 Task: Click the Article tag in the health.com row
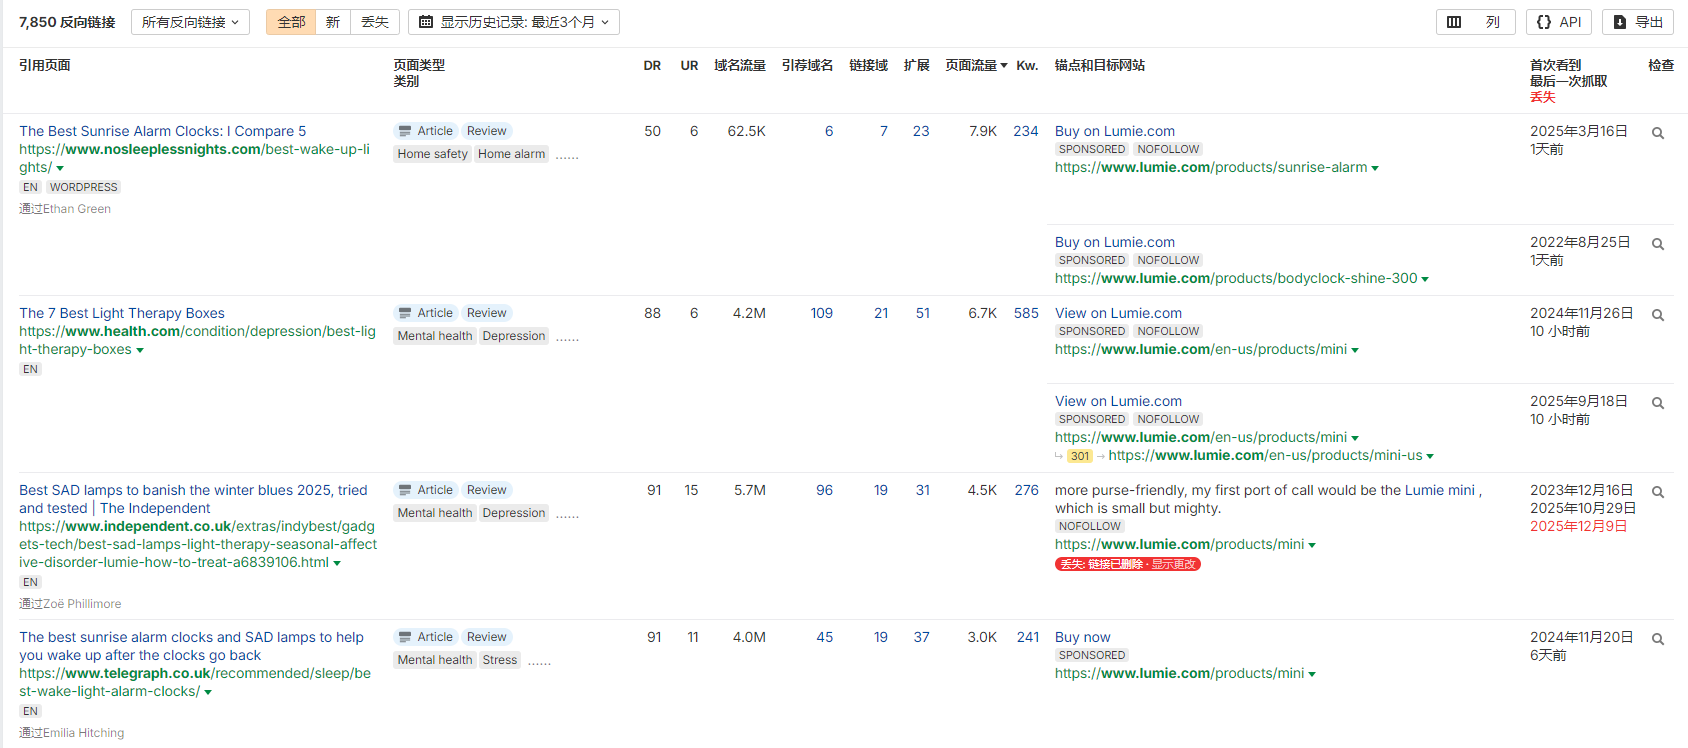click(426, 313)
